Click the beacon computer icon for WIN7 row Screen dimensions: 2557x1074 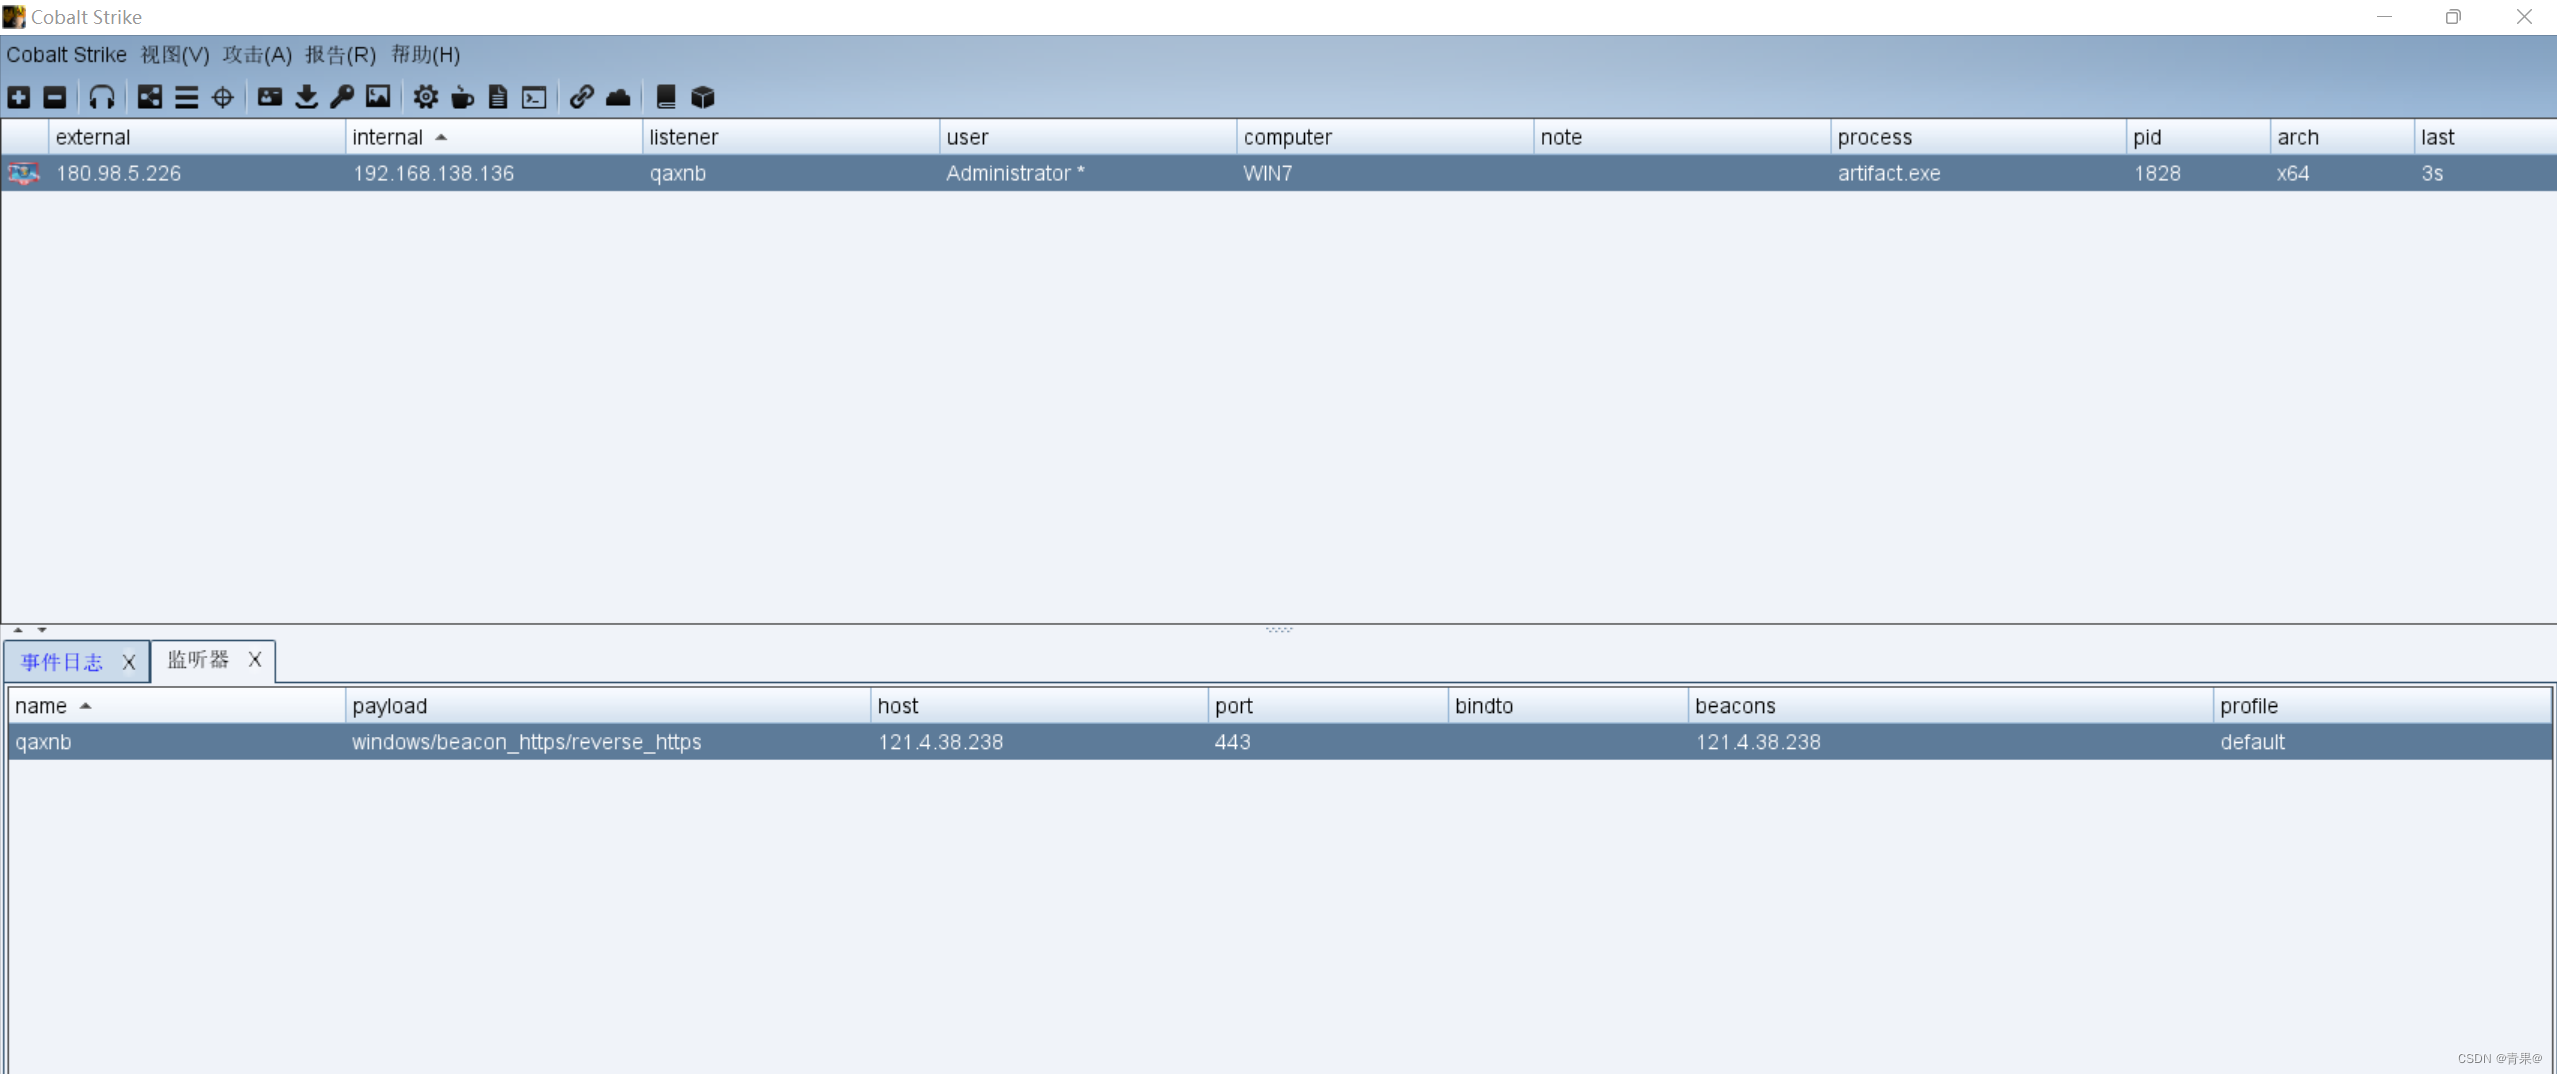(x=24, y=173)
